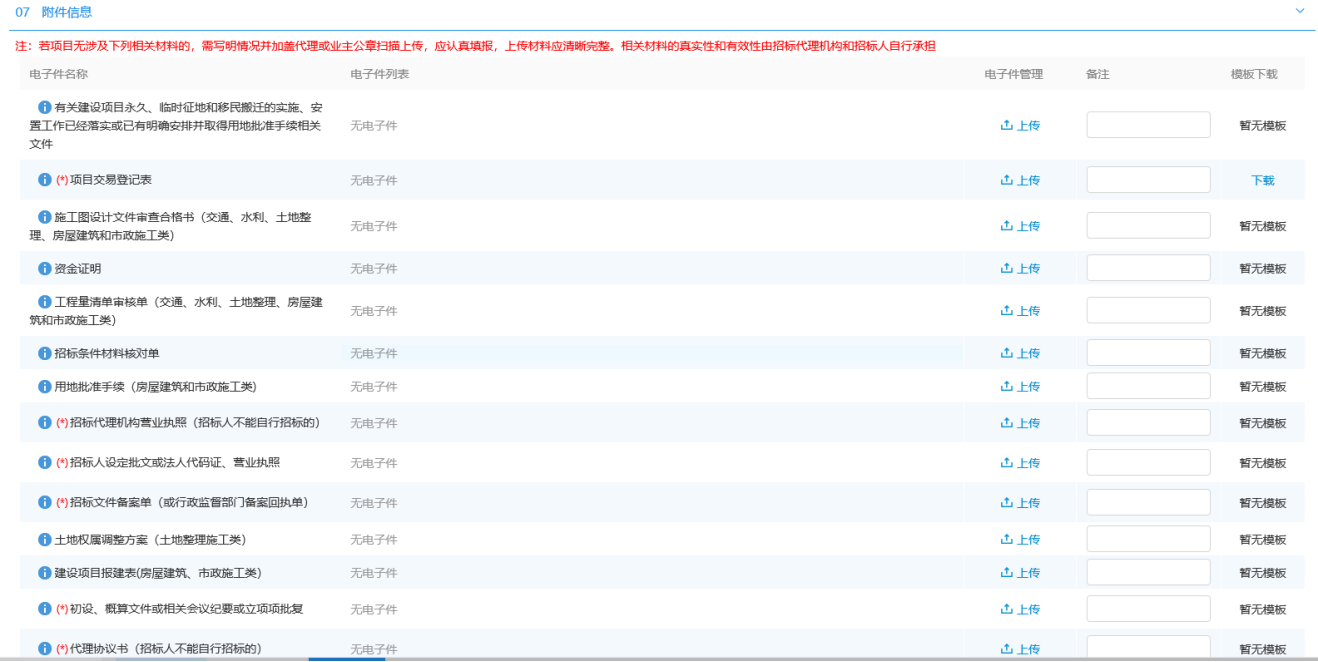
Task: Download the 项目交易登记表 template
Action: tap(1263, 181)
